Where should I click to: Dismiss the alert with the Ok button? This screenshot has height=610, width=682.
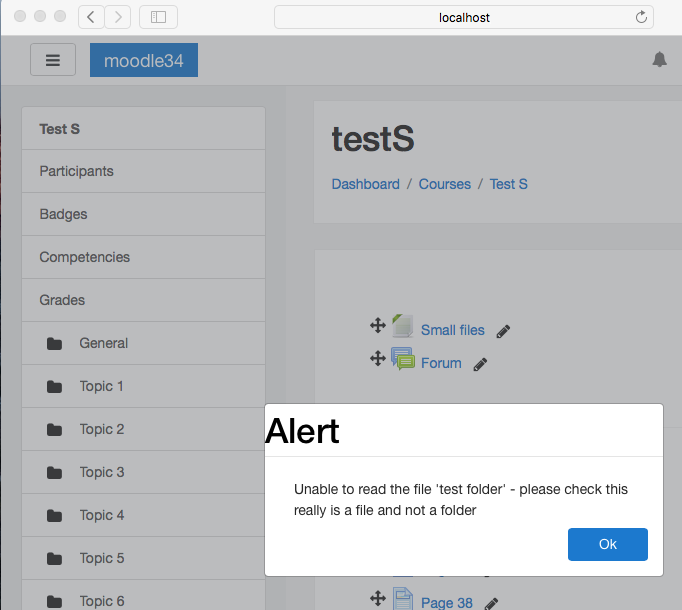coord(608,544)
